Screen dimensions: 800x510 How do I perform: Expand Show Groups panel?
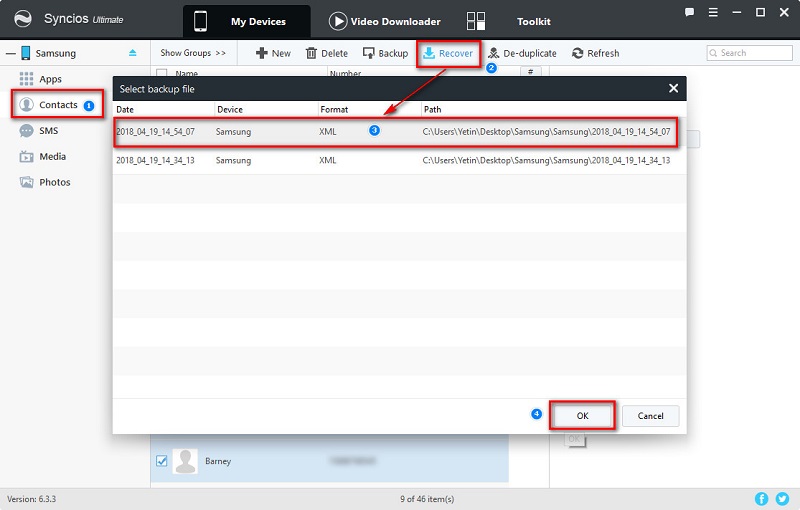(193, 53)
